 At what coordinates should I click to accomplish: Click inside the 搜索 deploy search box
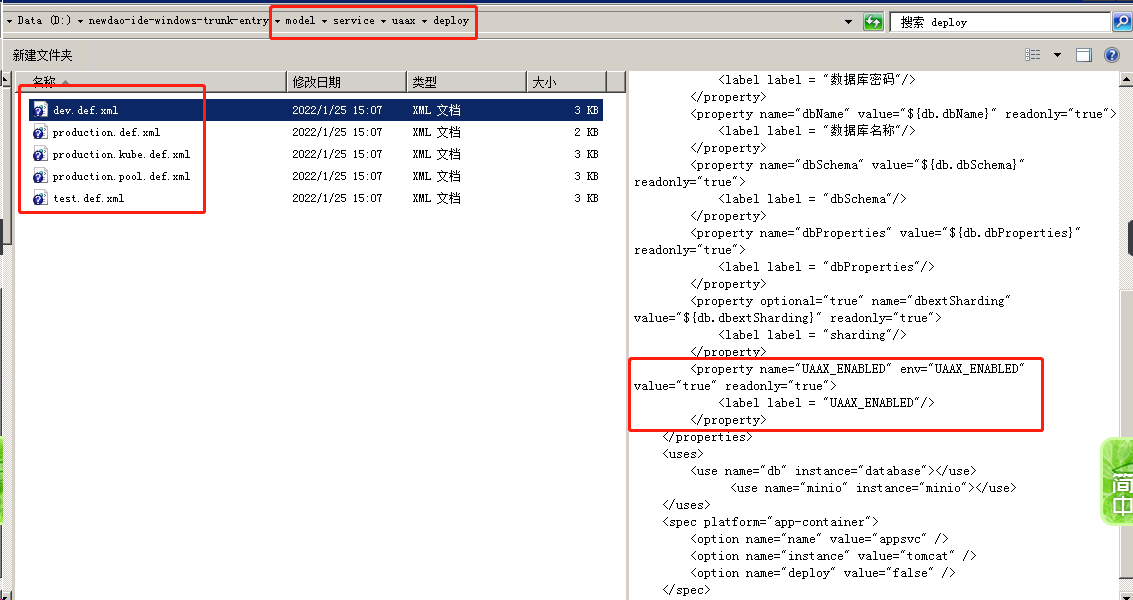point(1000,21)
